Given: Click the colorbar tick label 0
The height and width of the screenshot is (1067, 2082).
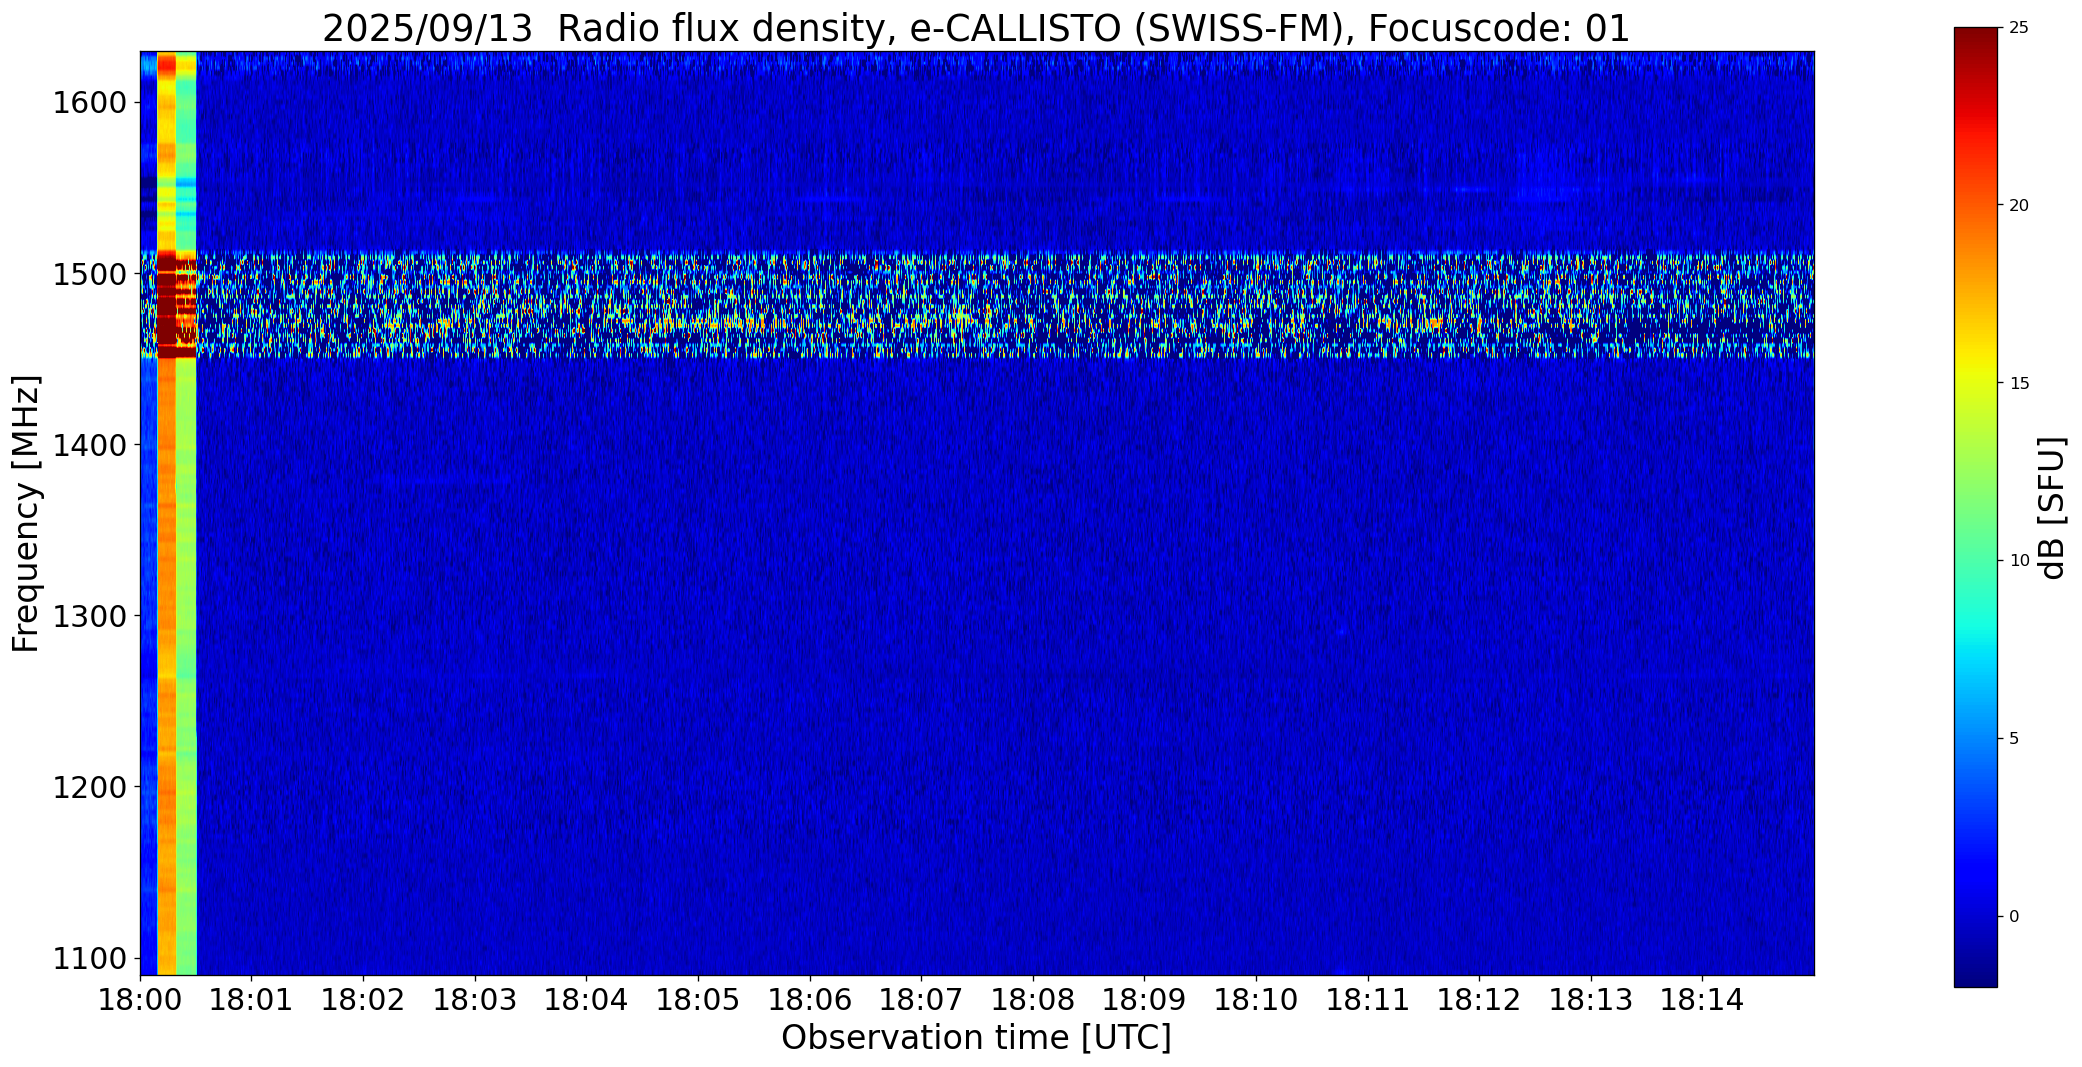Looking at the screenshot, I should (x=2014, y=917).
